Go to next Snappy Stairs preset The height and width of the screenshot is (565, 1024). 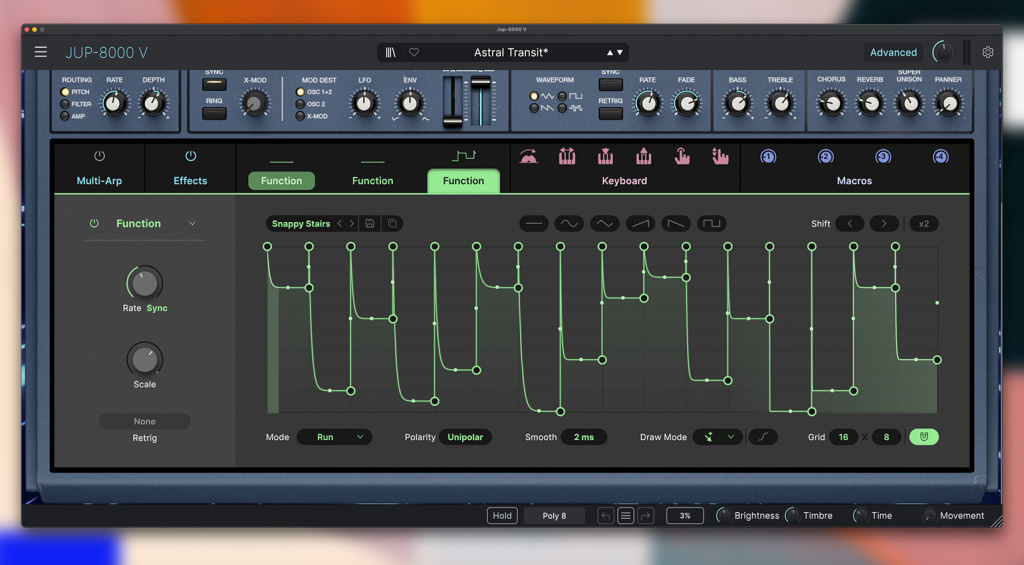[351, 223]
